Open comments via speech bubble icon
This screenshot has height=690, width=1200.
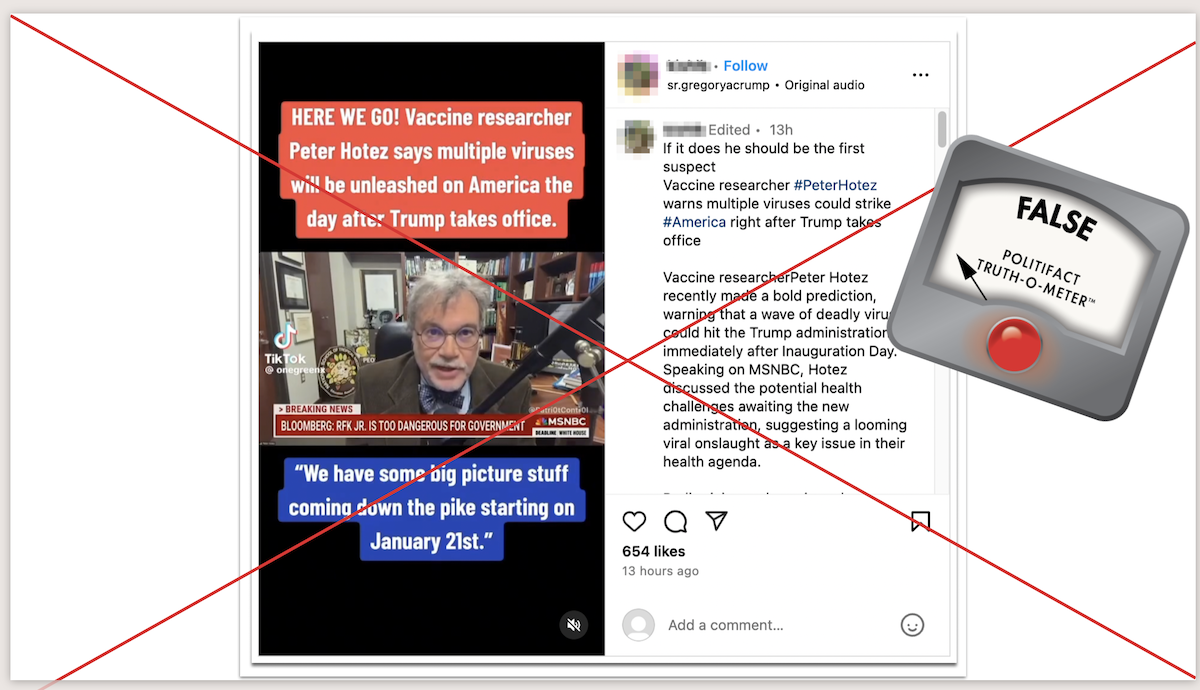676,521
